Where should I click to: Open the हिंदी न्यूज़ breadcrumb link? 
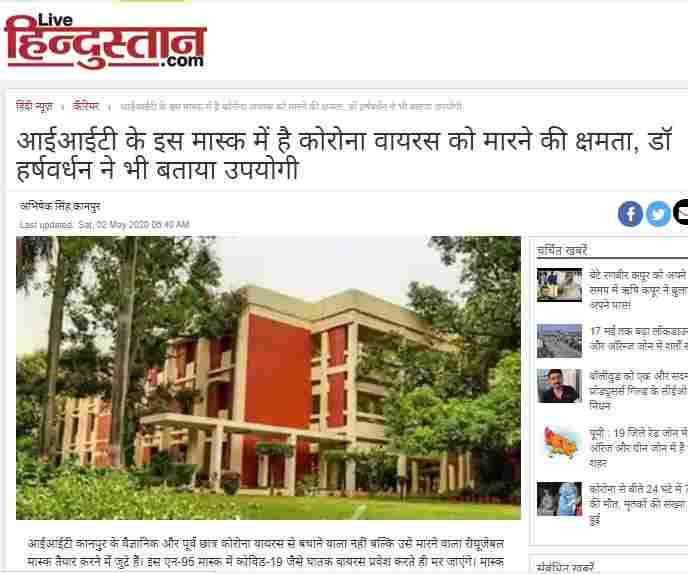35,107
